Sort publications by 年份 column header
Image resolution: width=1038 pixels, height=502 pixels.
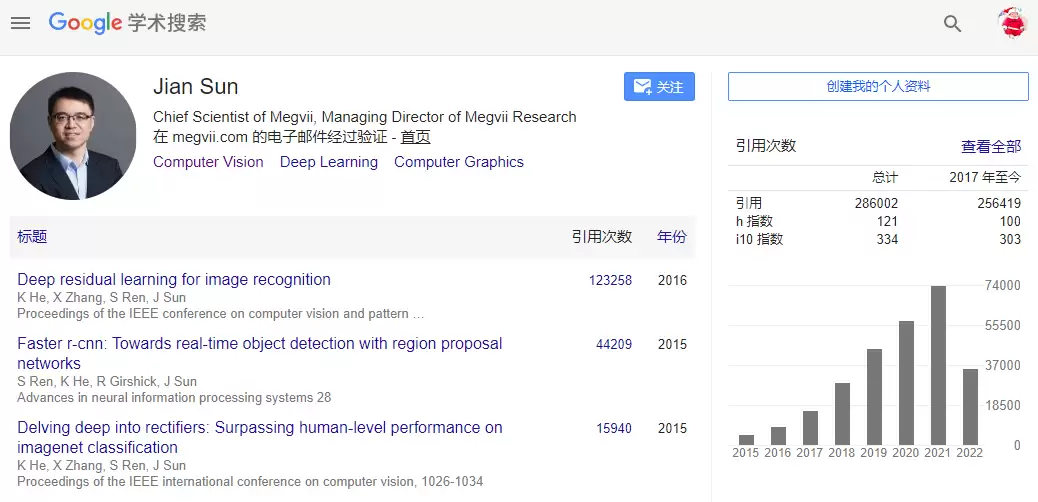click(x=671, y=237)
